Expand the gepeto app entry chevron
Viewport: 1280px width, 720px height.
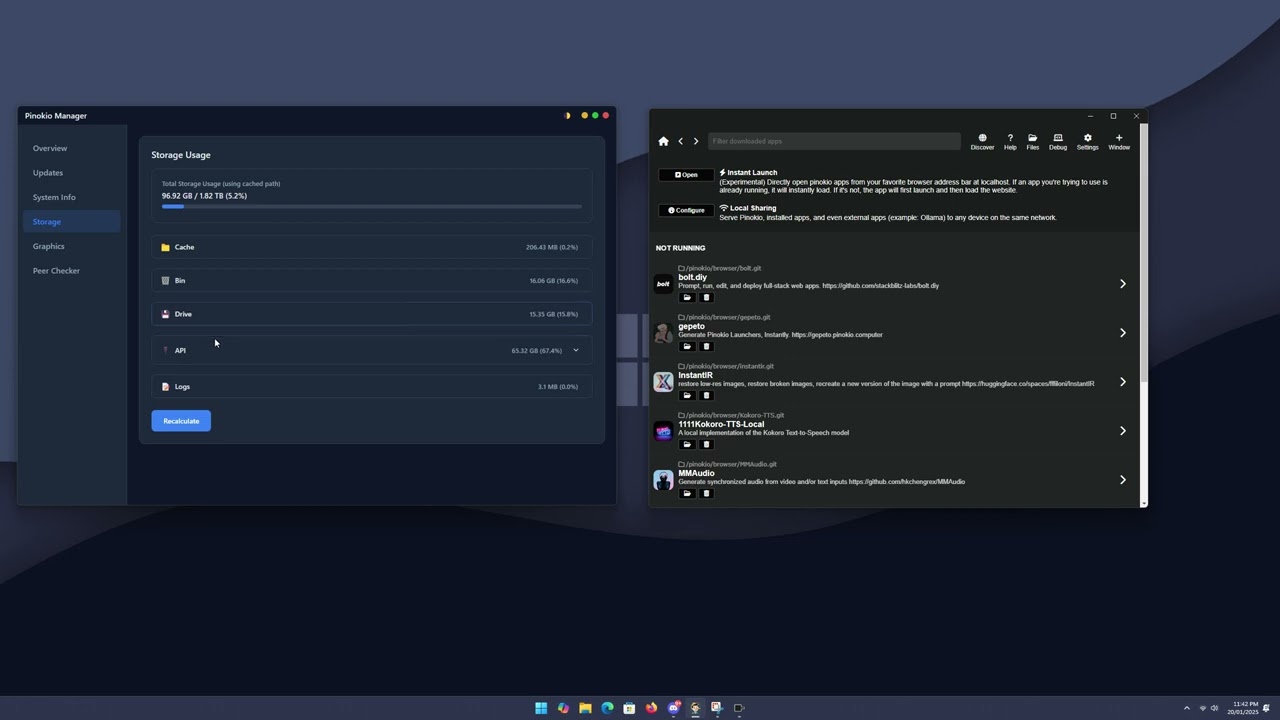pyautogui.click(x=1122, y=332)
